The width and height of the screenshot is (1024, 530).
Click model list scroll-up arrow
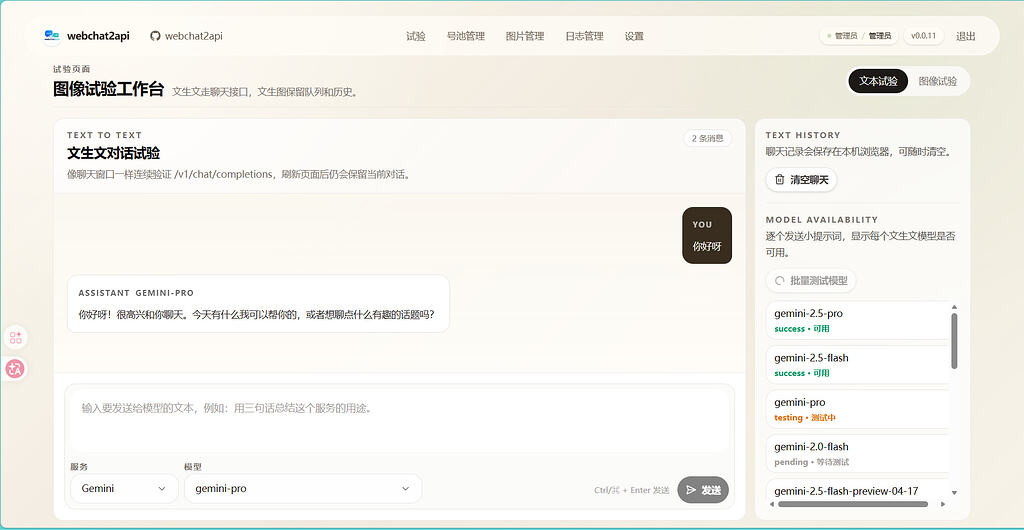coord(954,307)
